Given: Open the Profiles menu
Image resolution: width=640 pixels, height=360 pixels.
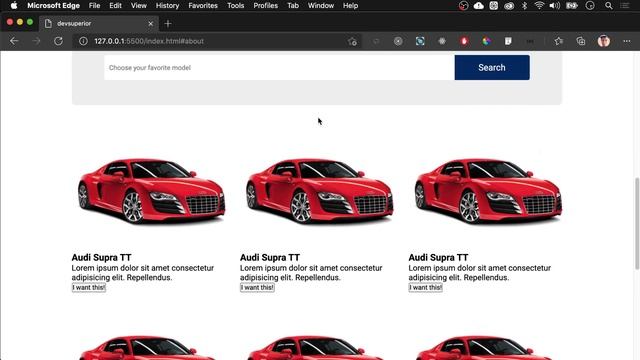Looking at the screenshot, I should click(x=265, y=6).
